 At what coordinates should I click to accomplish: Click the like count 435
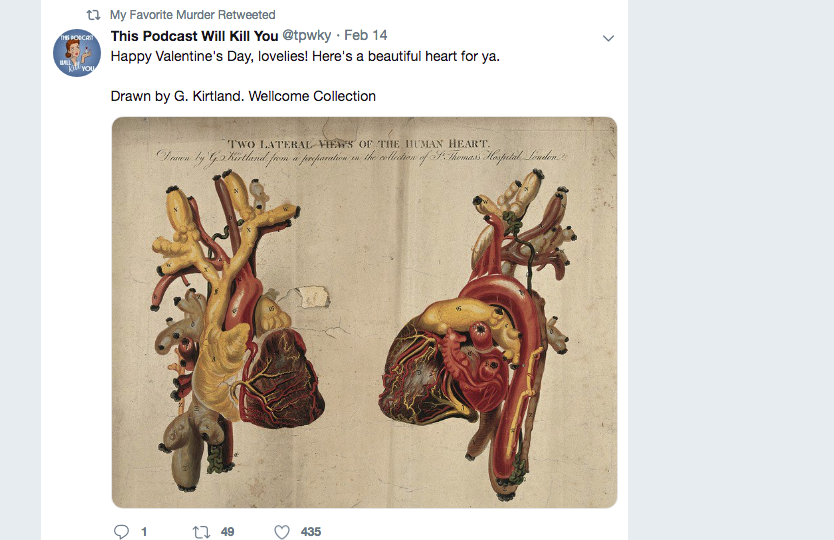point(311,532)
